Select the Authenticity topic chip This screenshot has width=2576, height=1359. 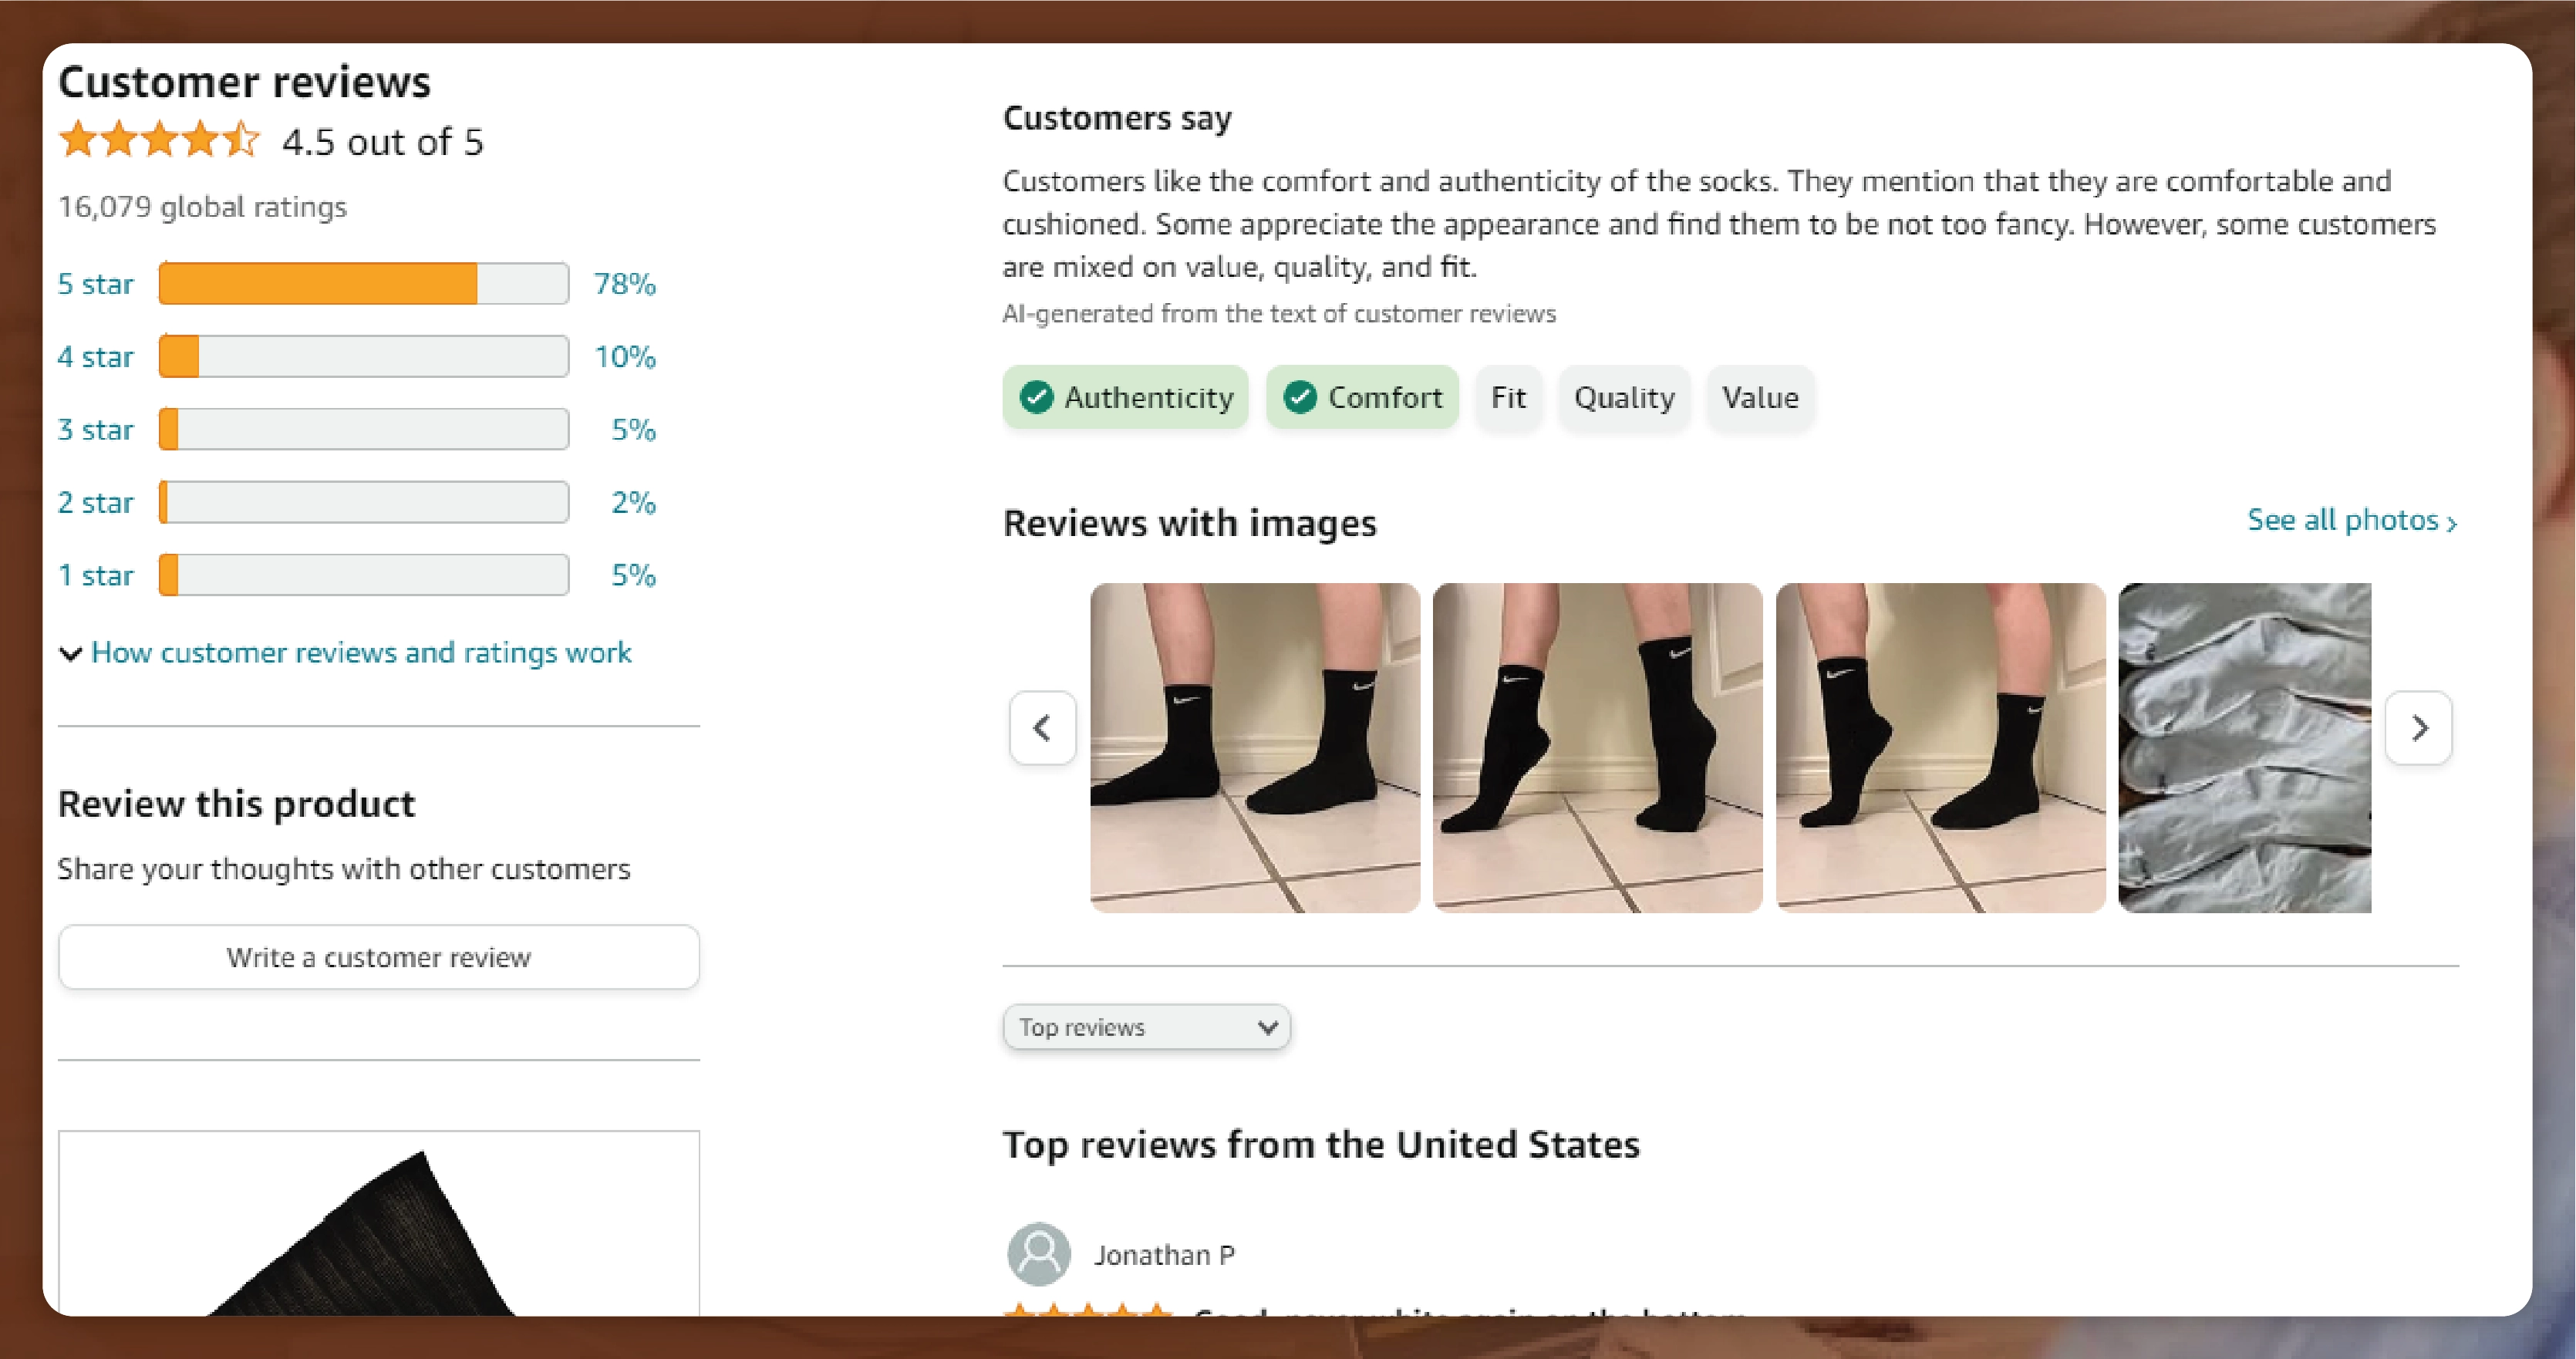tap(1126, 397)
